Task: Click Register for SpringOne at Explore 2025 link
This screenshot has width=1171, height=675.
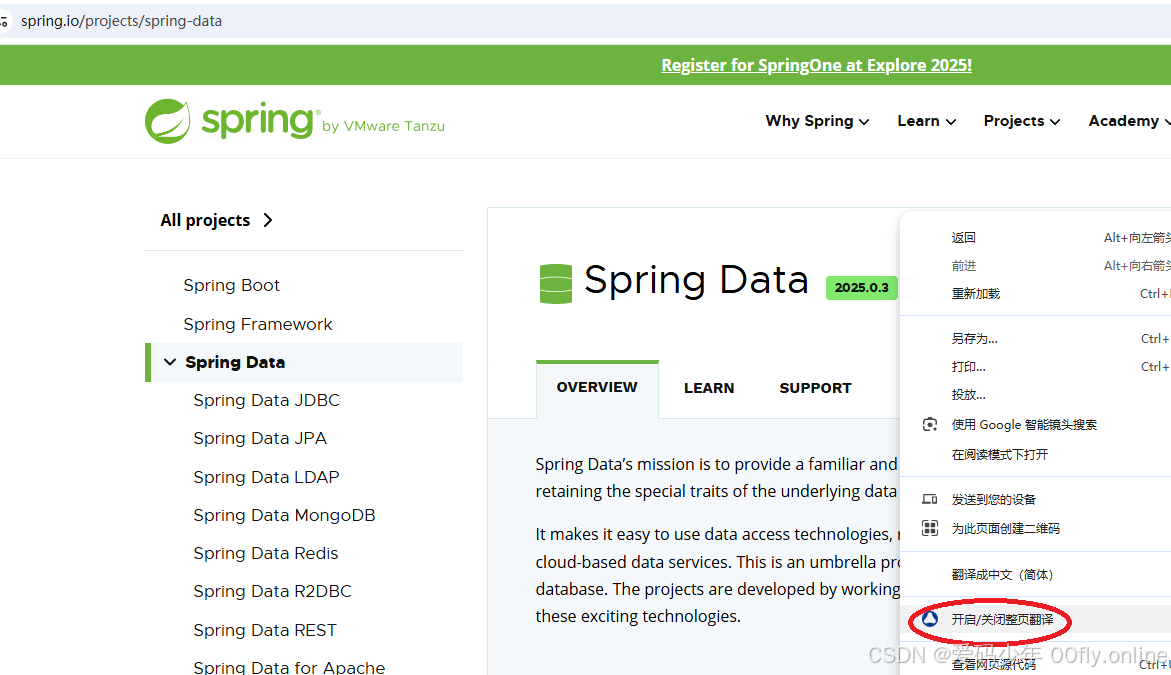Action: (x=816, y=65)
